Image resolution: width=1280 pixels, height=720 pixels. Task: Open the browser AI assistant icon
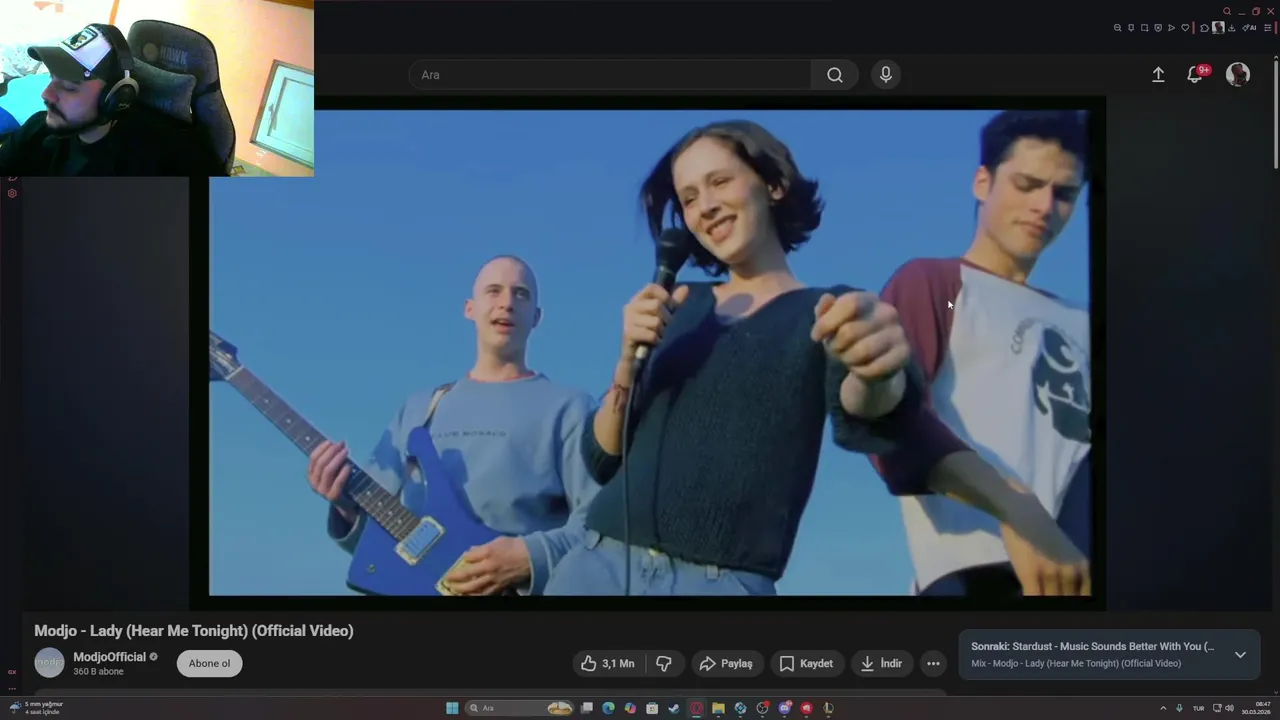tap(1249, 28)
